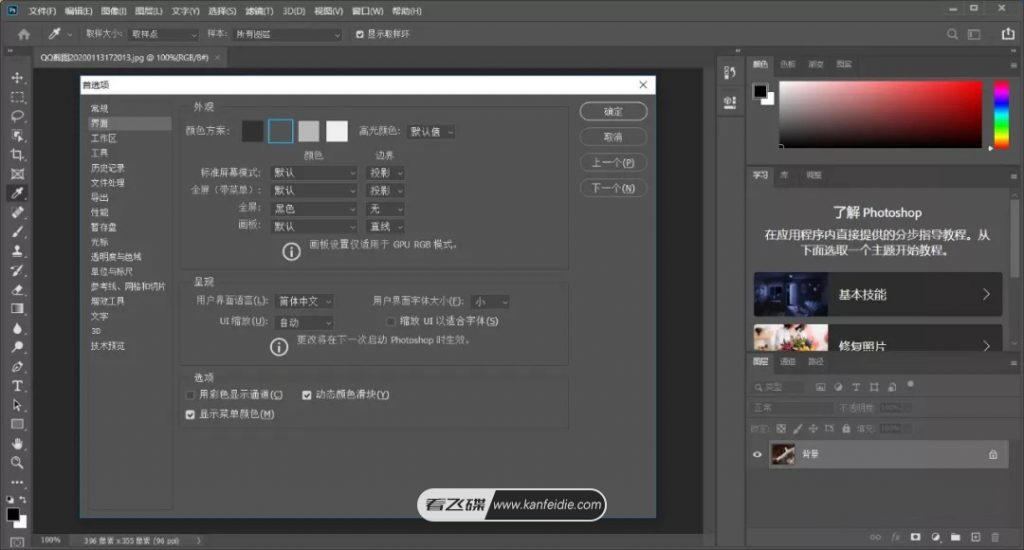Image resolution: width=1024 pixels, height=550 pixels.
Task: Open 基本技能 tutorial card
Action: [x=878, y=295]
